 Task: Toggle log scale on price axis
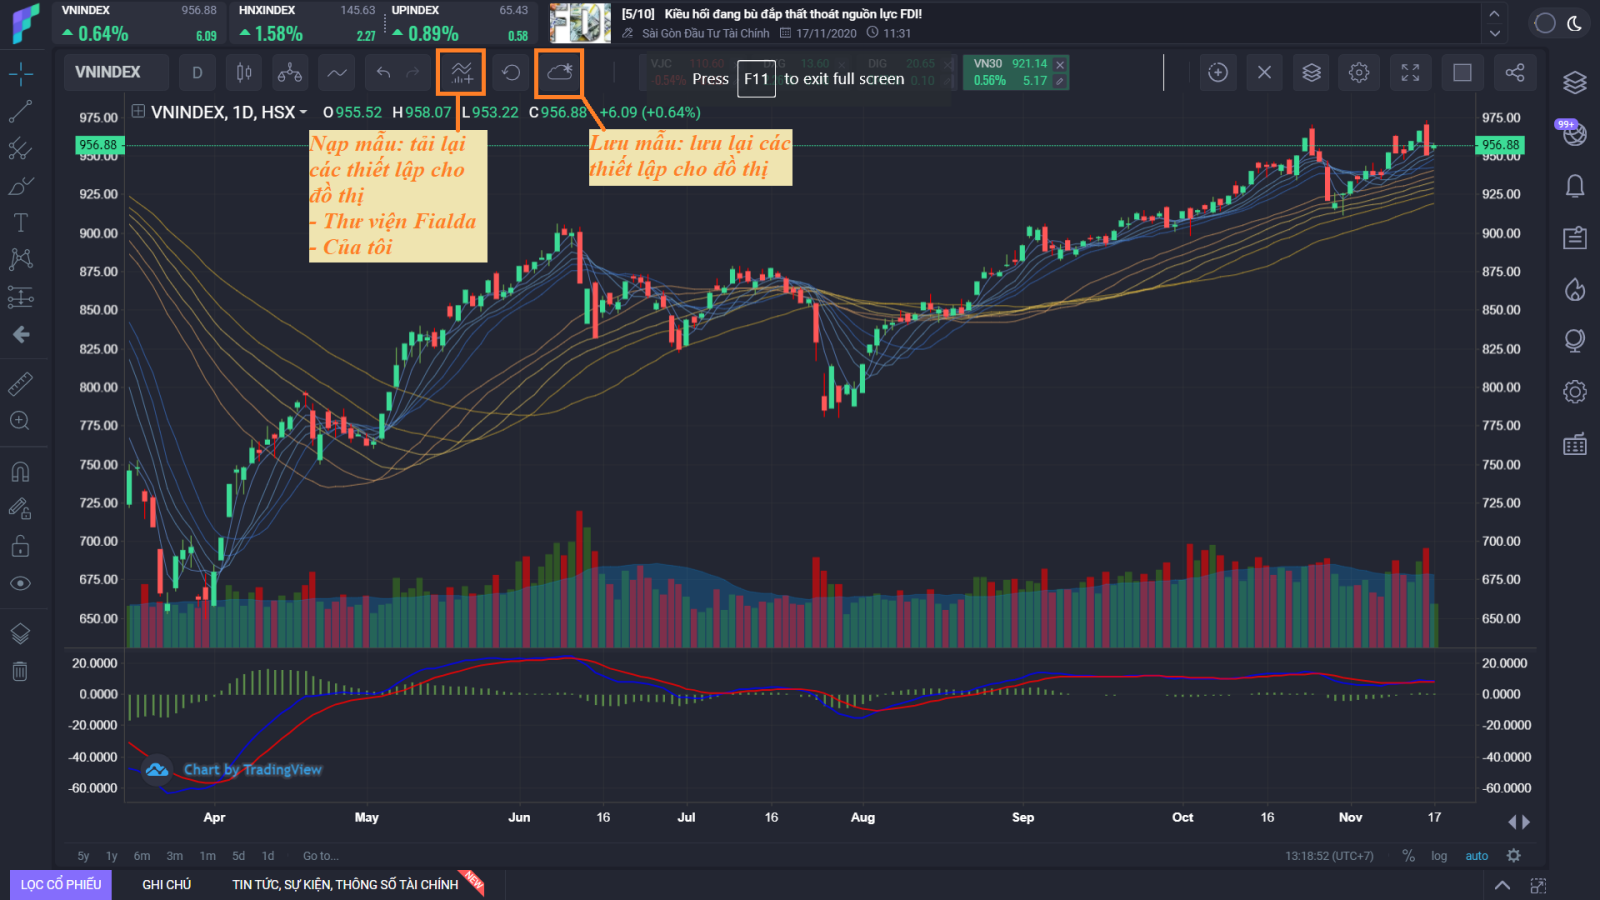pyautogui.click(x=1438, y=856)
